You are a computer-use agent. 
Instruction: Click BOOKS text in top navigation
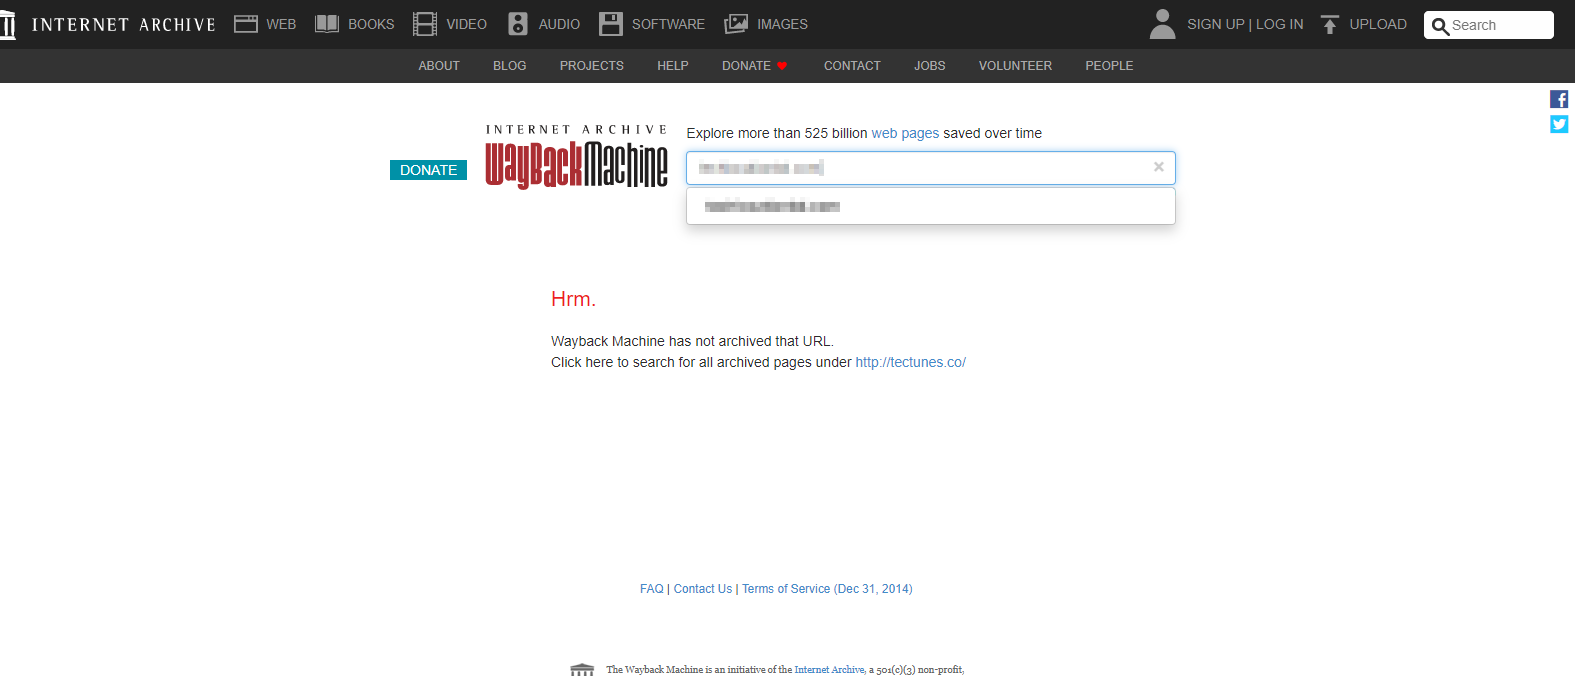click(x=371, y=24)
